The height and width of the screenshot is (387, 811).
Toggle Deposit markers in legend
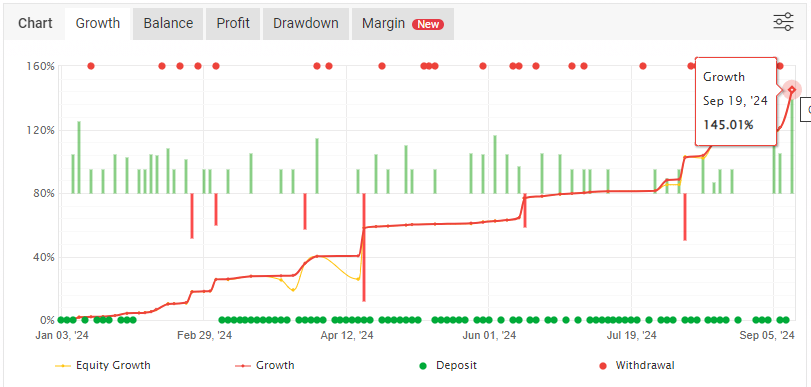pos(448,365)
